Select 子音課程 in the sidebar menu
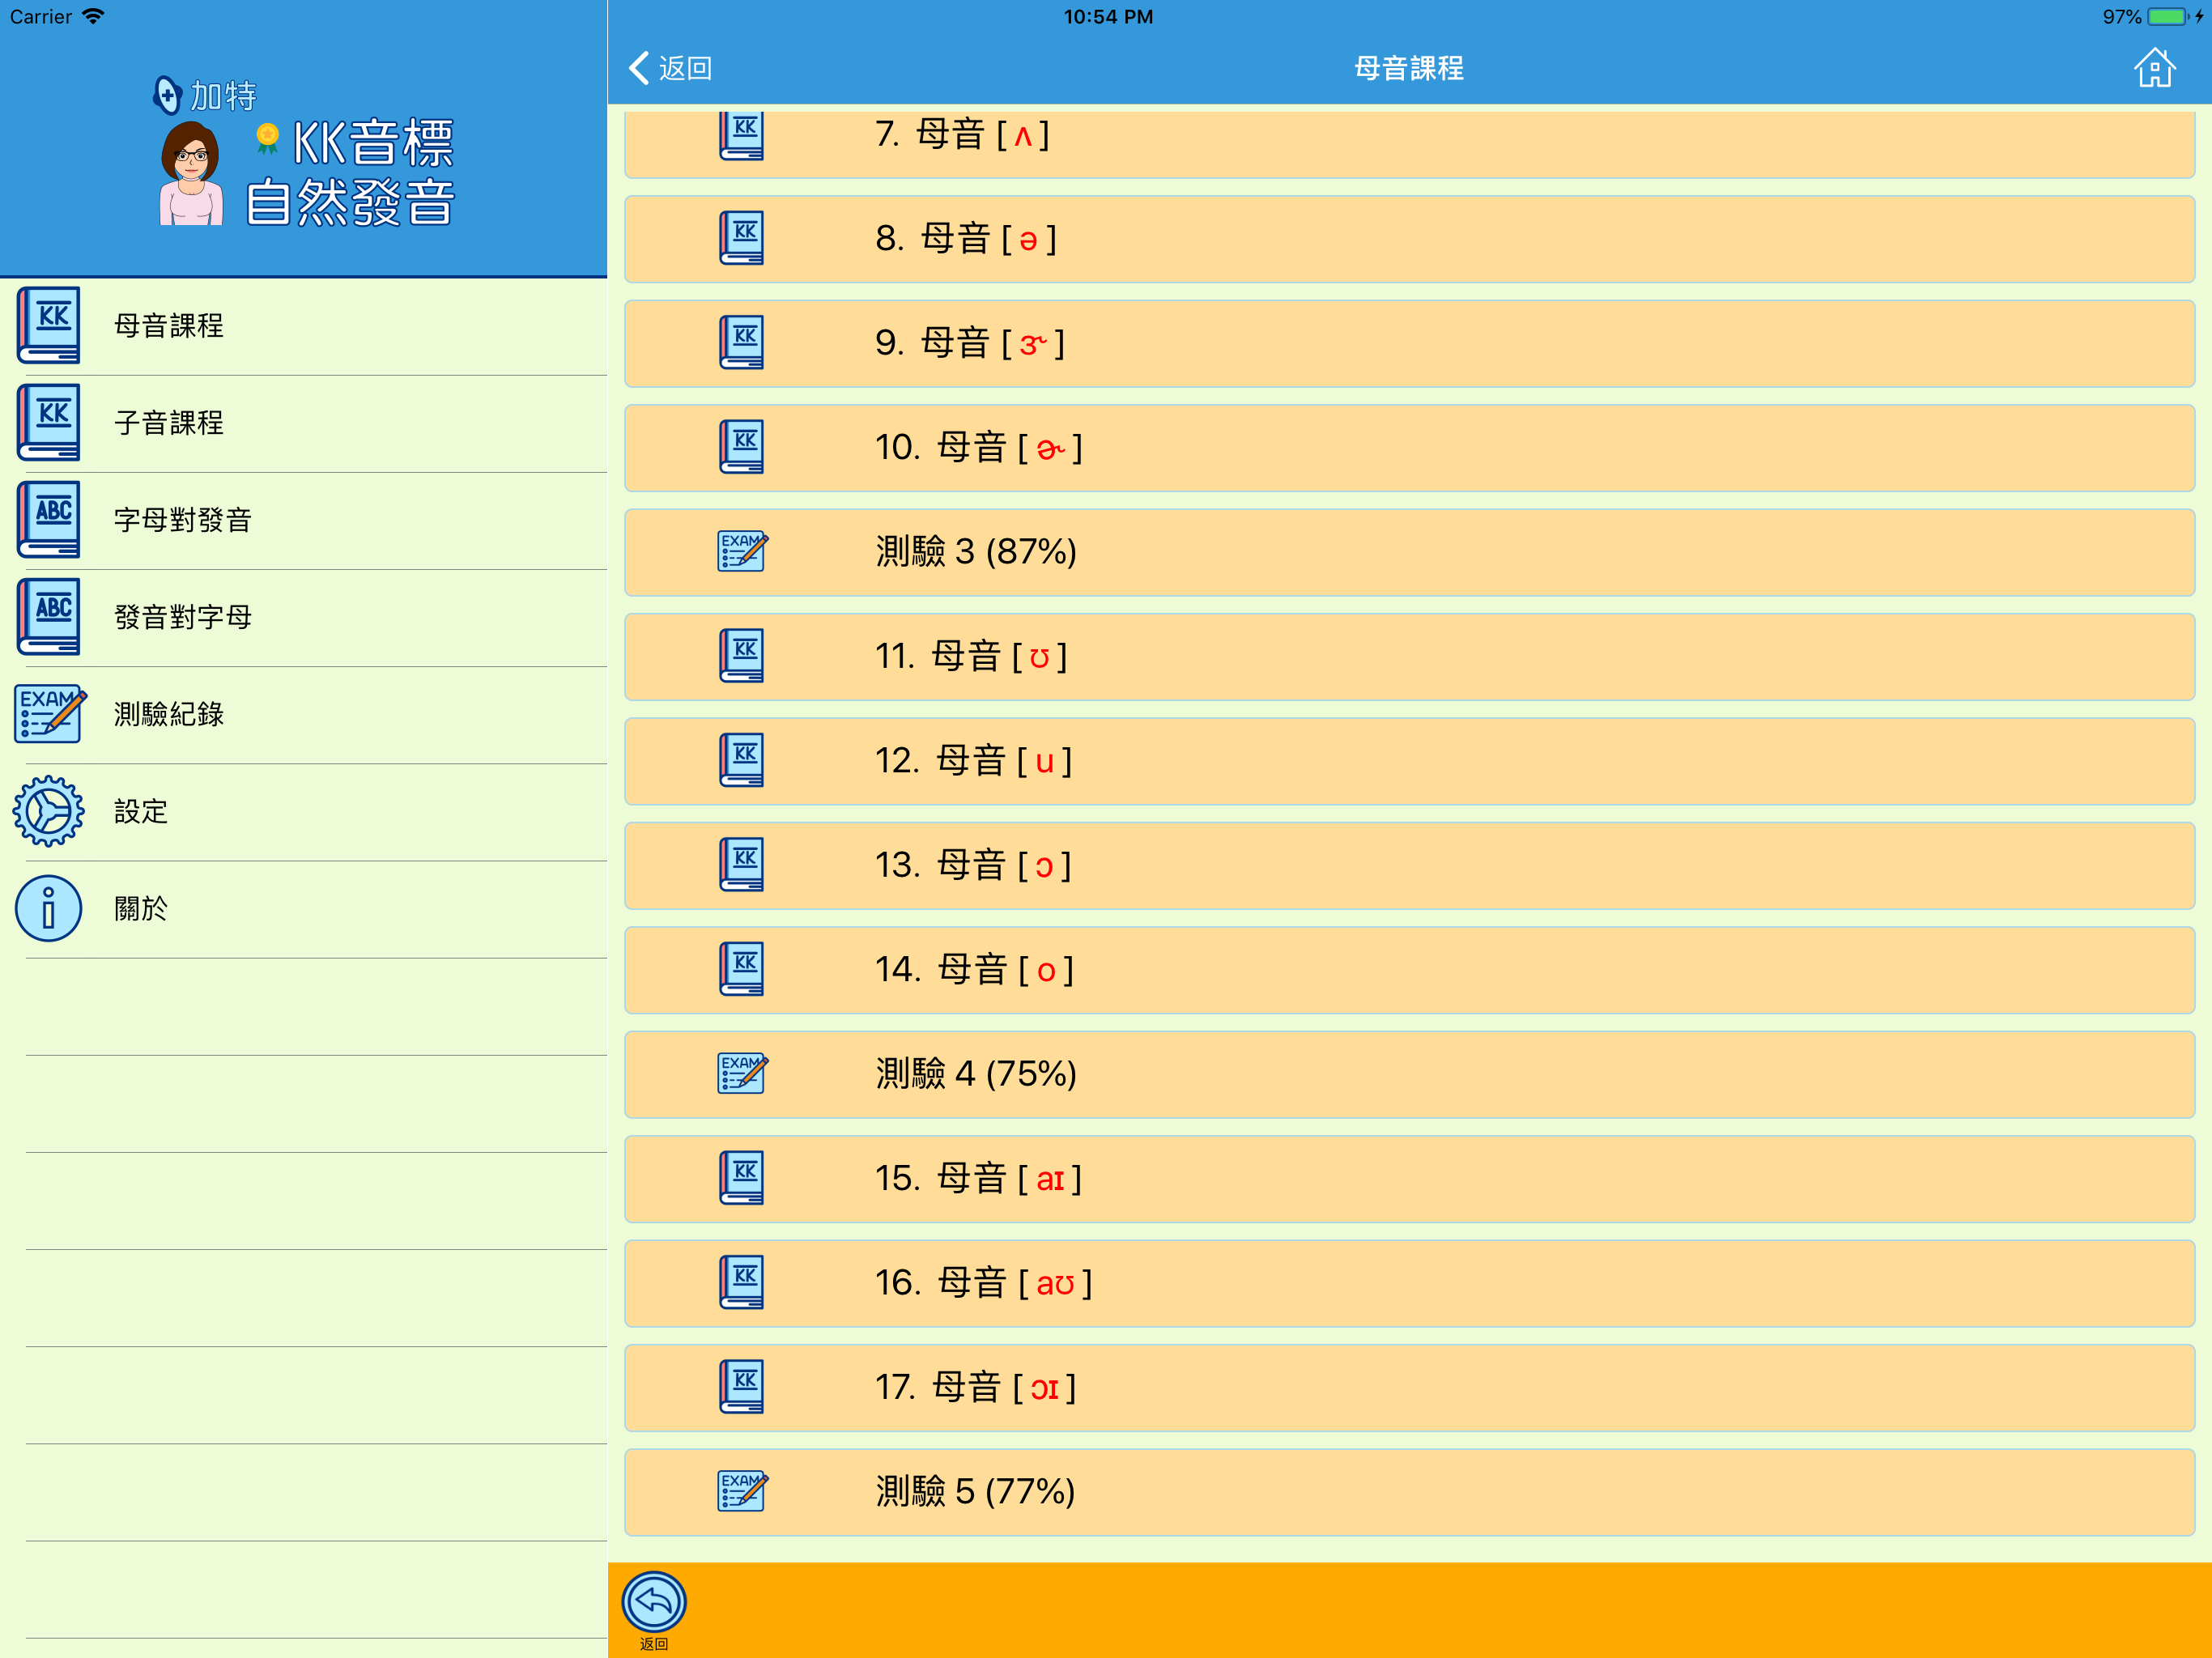This screenshot has width=2212, height=1658. [x=304, y=423]
